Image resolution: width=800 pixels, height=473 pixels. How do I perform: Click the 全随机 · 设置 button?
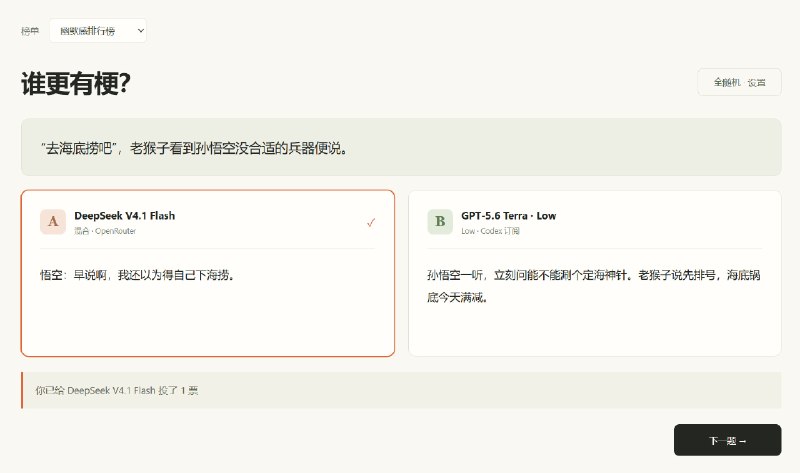pos(739,82)
